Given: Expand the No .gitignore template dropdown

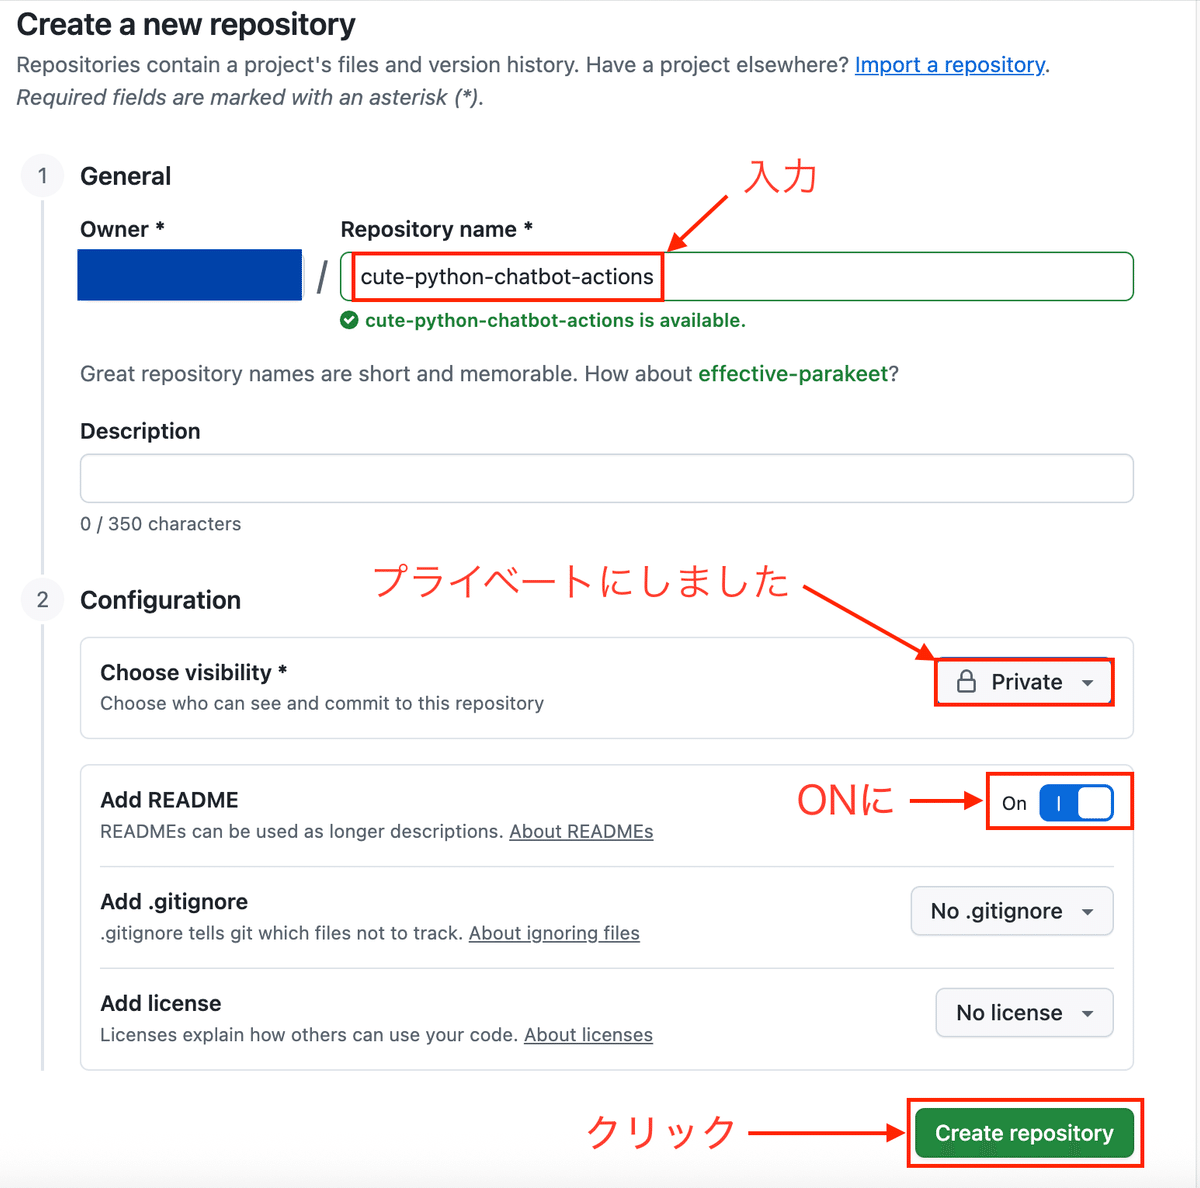Looking at the screenshot, I should (1012, 911).
